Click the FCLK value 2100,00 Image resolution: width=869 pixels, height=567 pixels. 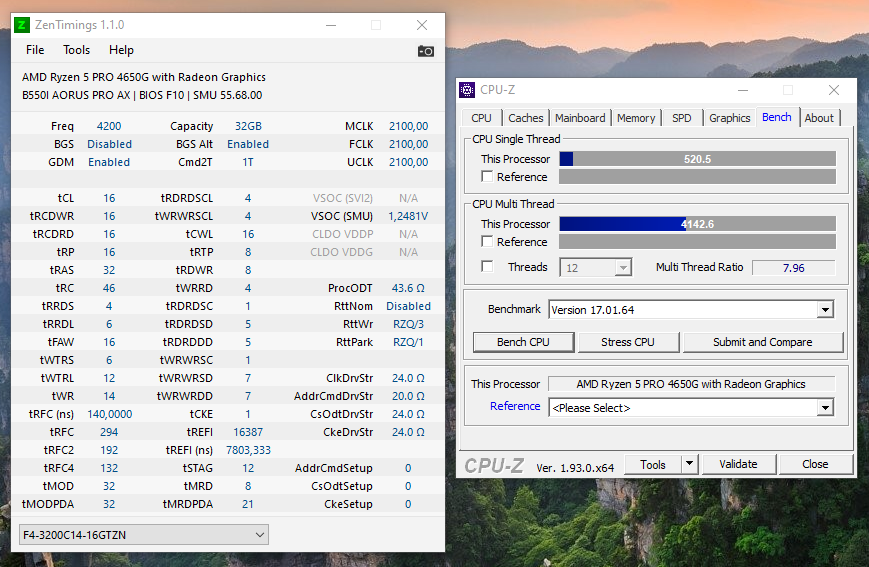tap(408, 144)
